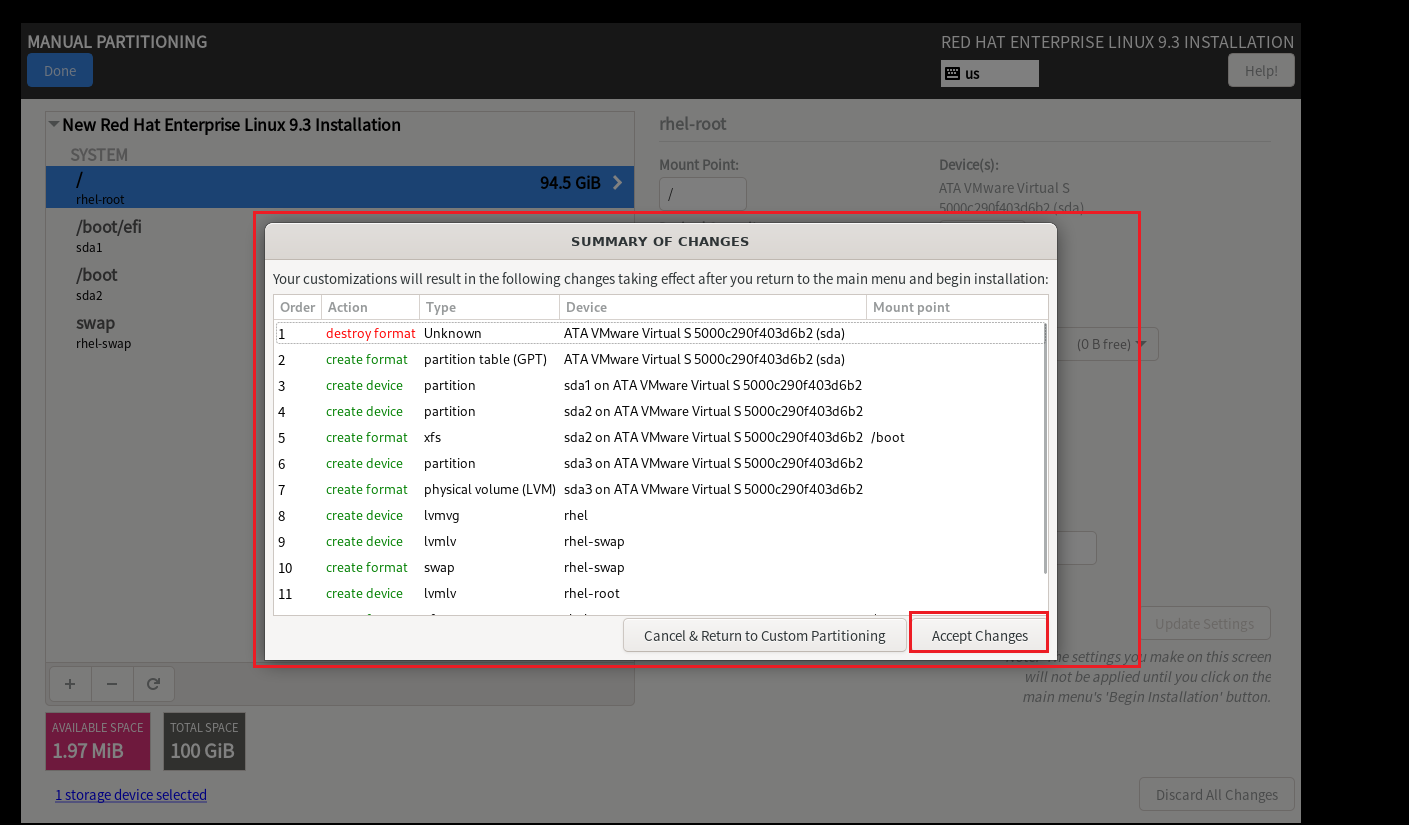Click the Update Settings button
This screenshot has height=825, width=1409.
pyautogui.click(x=1204, y=623)
